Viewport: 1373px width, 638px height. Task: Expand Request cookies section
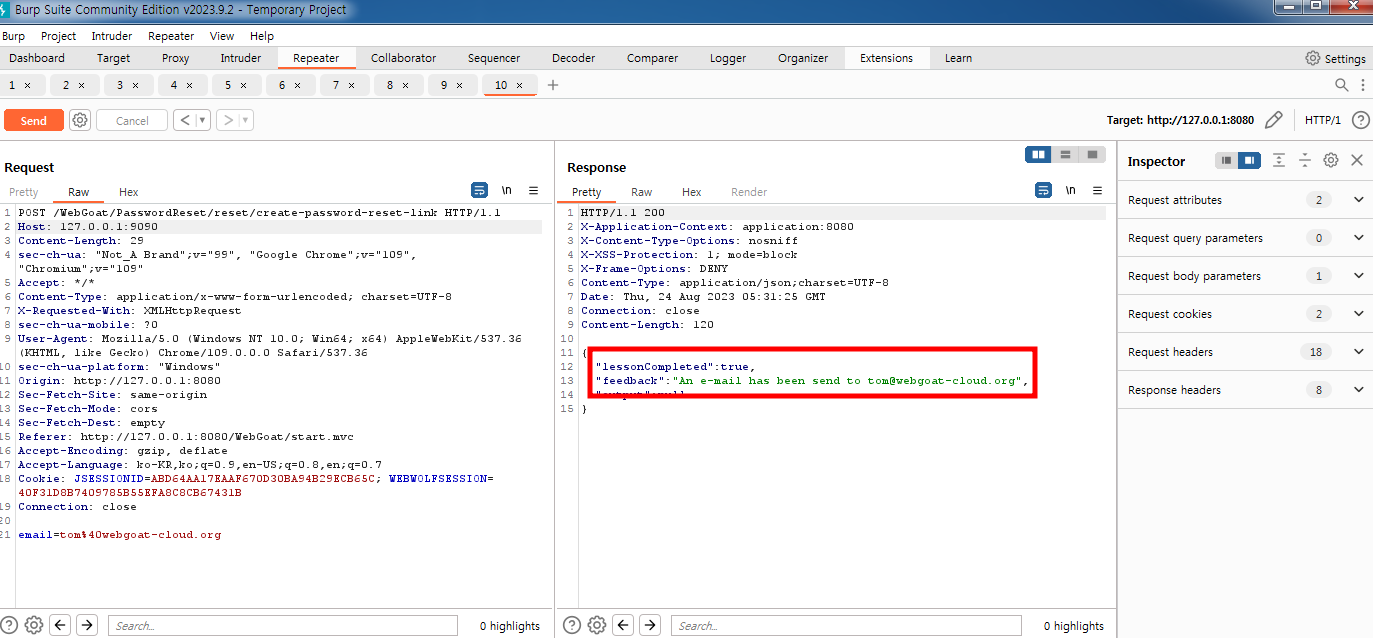point(1245,314)
